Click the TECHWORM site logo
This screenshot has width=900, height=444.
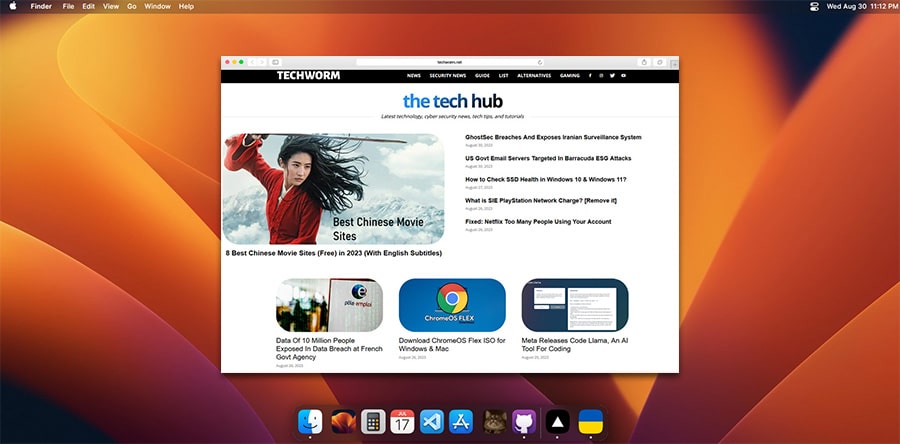[x=308, y=75]
